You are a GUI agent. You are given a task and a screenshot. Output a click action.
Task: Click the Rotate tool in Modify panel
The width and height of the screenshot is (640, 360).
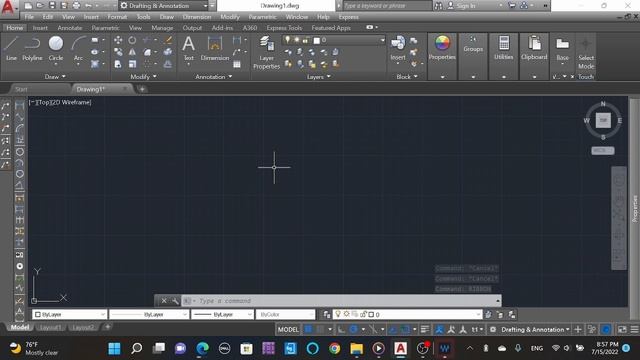click(132, 40)
